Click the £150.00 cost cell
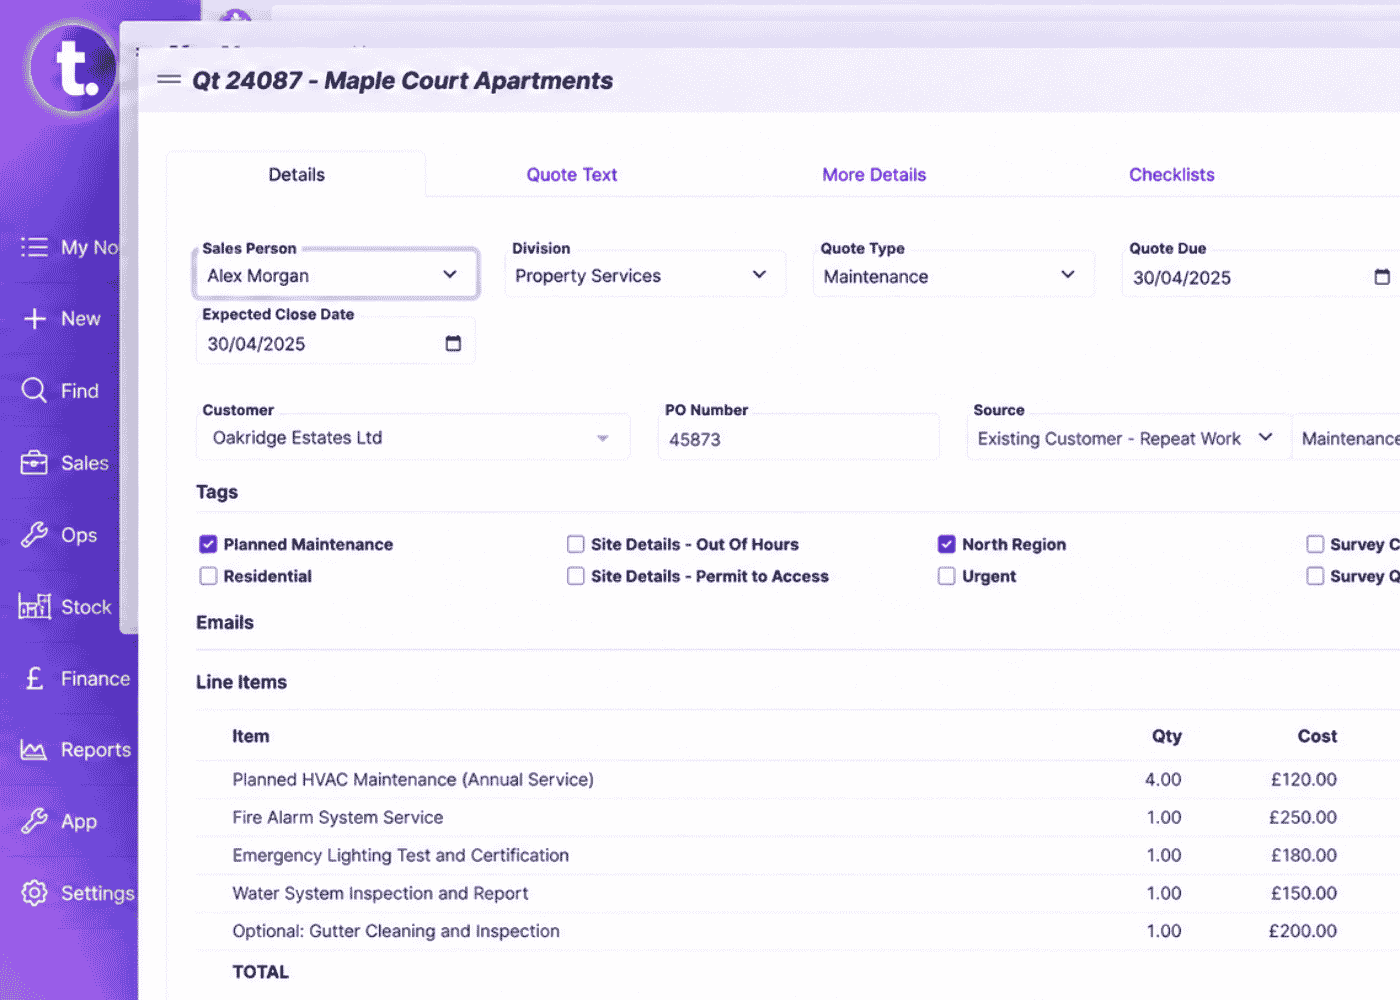 (x=1304, y=893)
